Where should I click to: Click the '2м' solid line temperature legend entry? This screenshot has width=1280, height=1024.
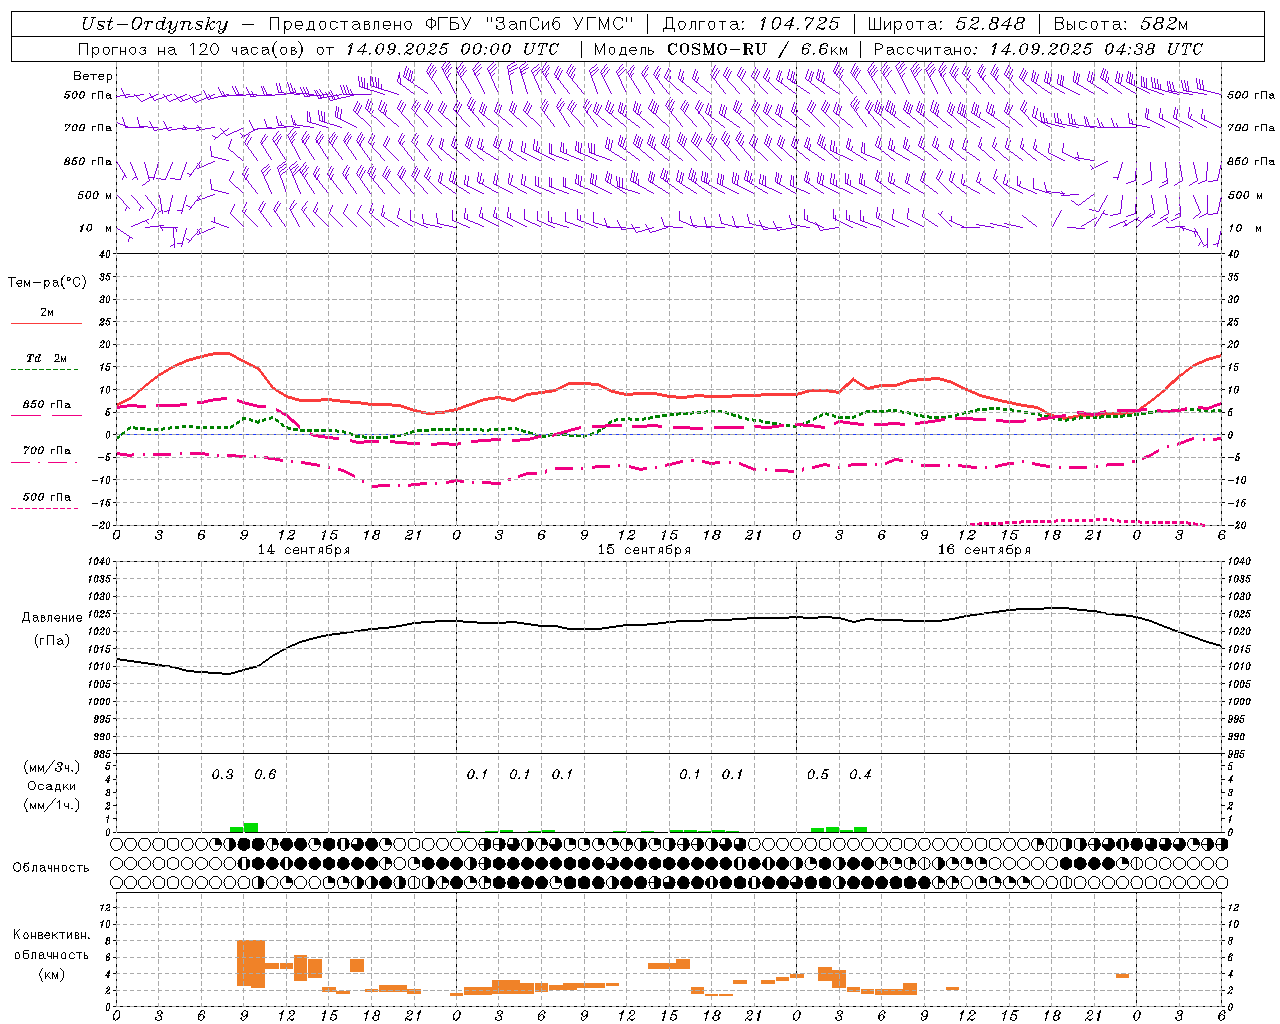coord(47,313)
